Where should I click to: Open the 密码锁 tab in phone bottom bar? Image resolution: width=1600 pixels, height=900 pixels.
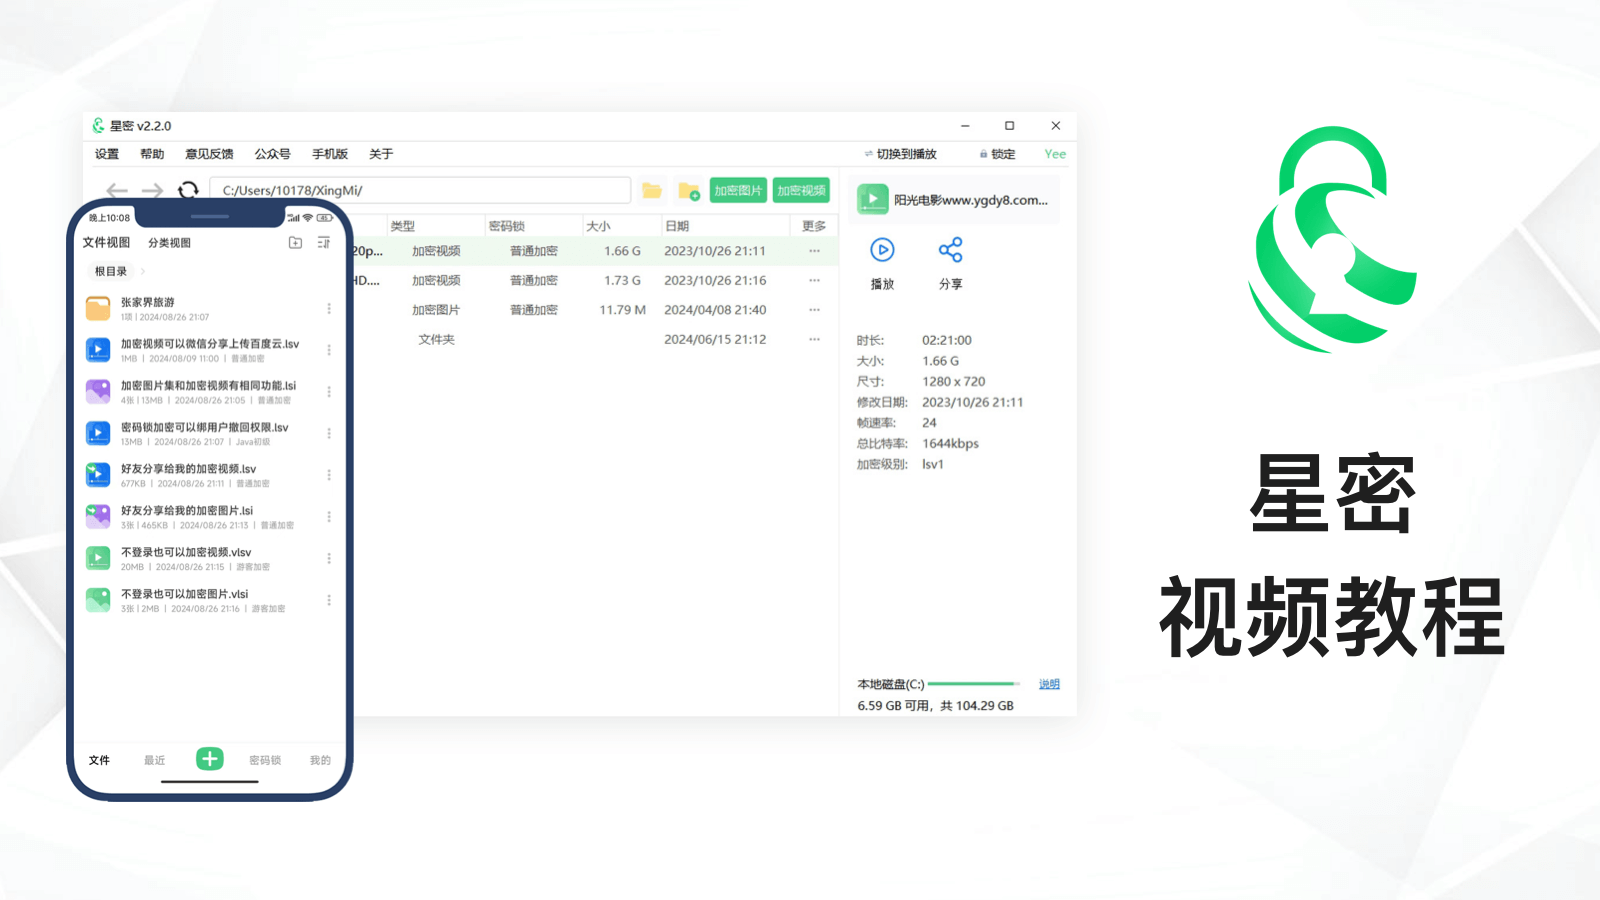pyautogui.click(x=265, y=760)
